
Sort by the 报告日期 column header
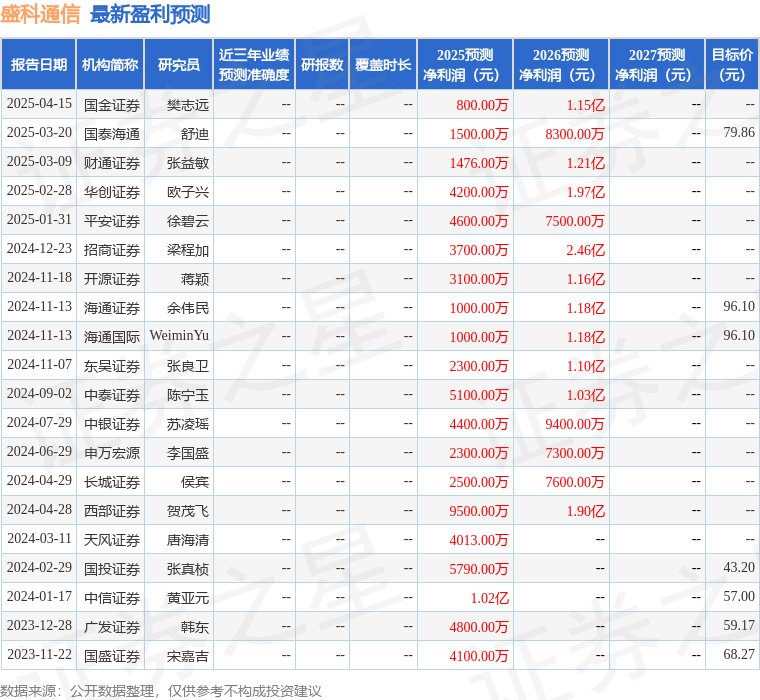[39, 65]
